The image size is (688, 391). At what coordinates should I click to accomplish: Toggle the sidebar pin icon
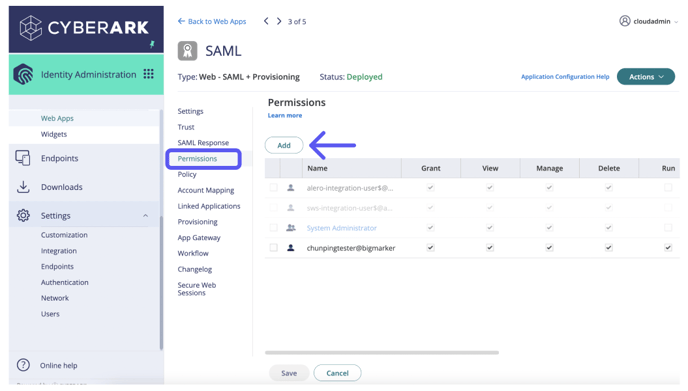pyautogui.click(x=152, y=44)
